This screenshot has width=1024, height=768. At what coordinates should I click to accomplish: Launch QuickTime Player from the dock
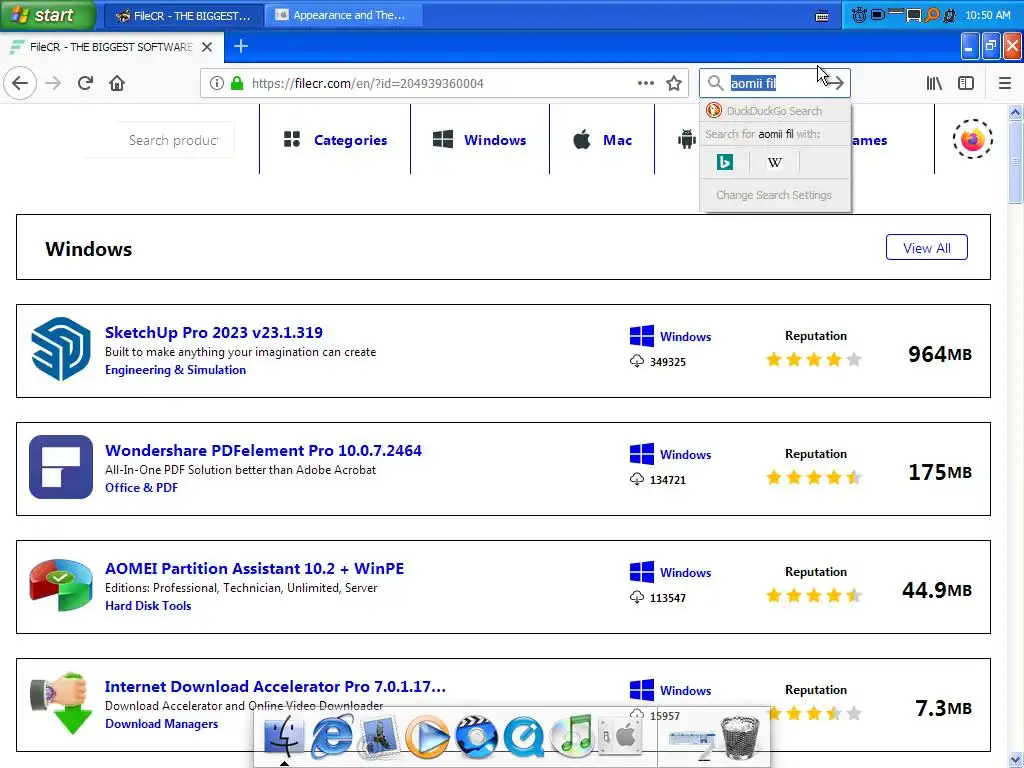point(524,737)
